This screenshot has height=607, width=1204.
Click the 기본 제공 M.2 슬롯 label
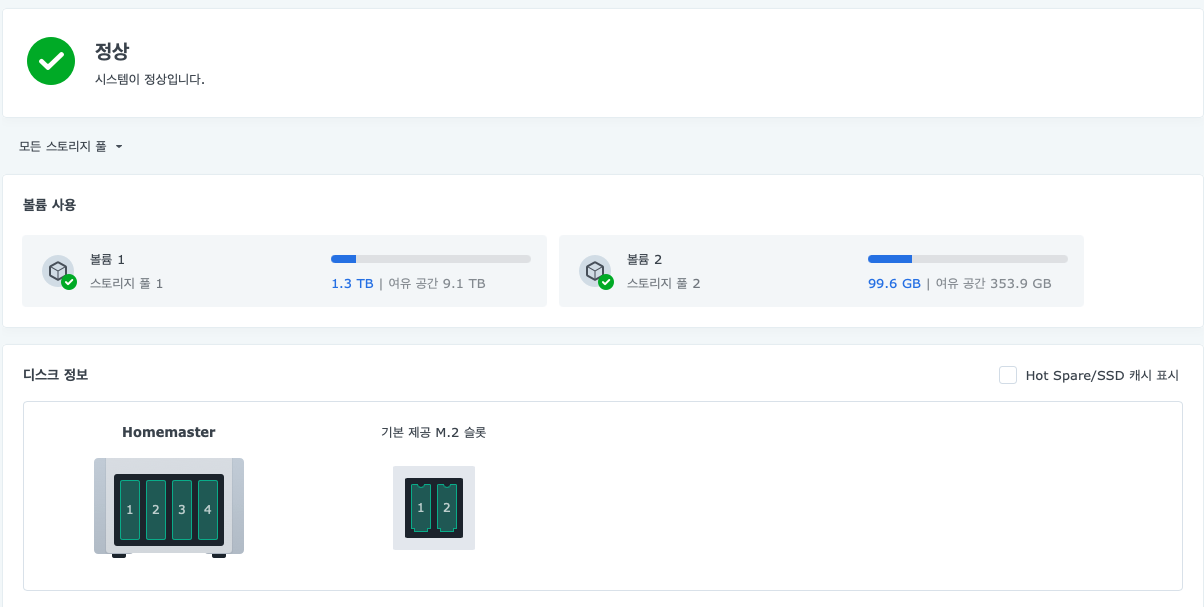[433, 432]
